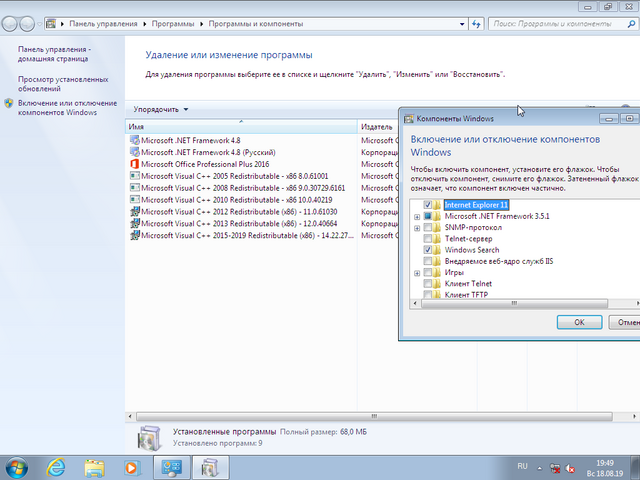Screen dimensions: 640x480
Task: Enable SNMP-протокол component checkbox
Action: point(427,227)
